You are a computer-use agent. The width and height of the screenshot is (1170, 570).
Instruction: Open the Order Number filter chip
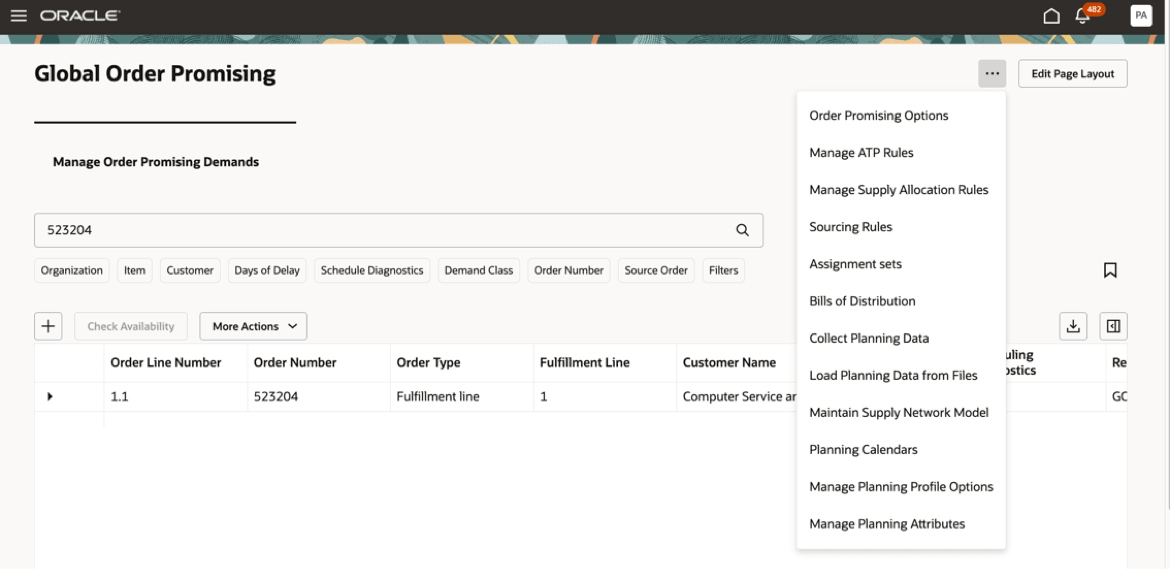click(569, 270)
